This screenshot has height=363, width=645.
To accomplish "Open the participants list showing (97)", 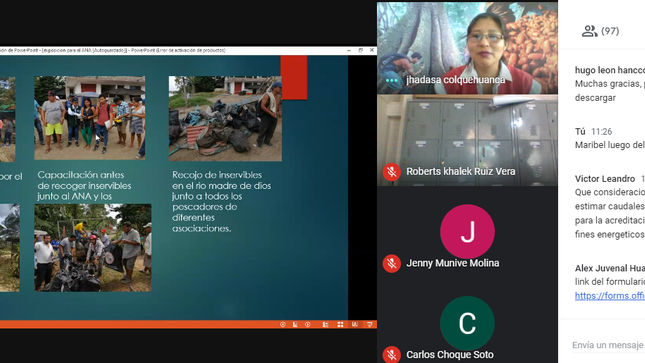I will [600, 31].
